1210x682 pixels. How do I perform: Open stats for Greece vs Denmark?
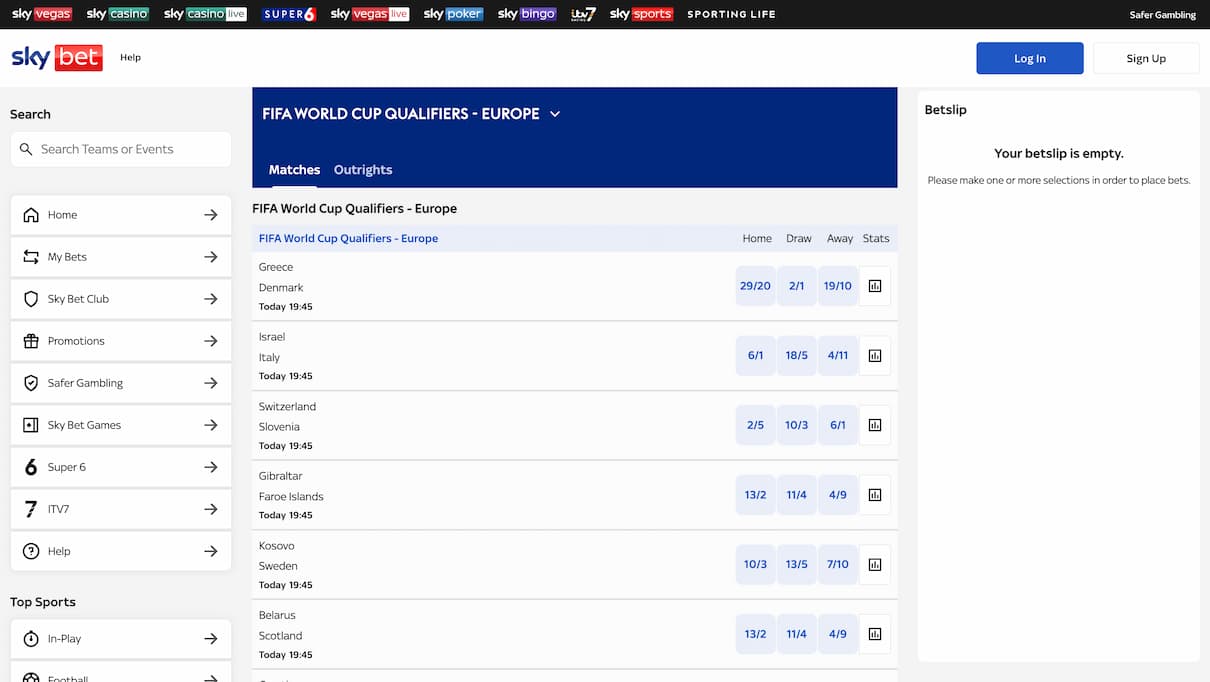click(875, 286)
